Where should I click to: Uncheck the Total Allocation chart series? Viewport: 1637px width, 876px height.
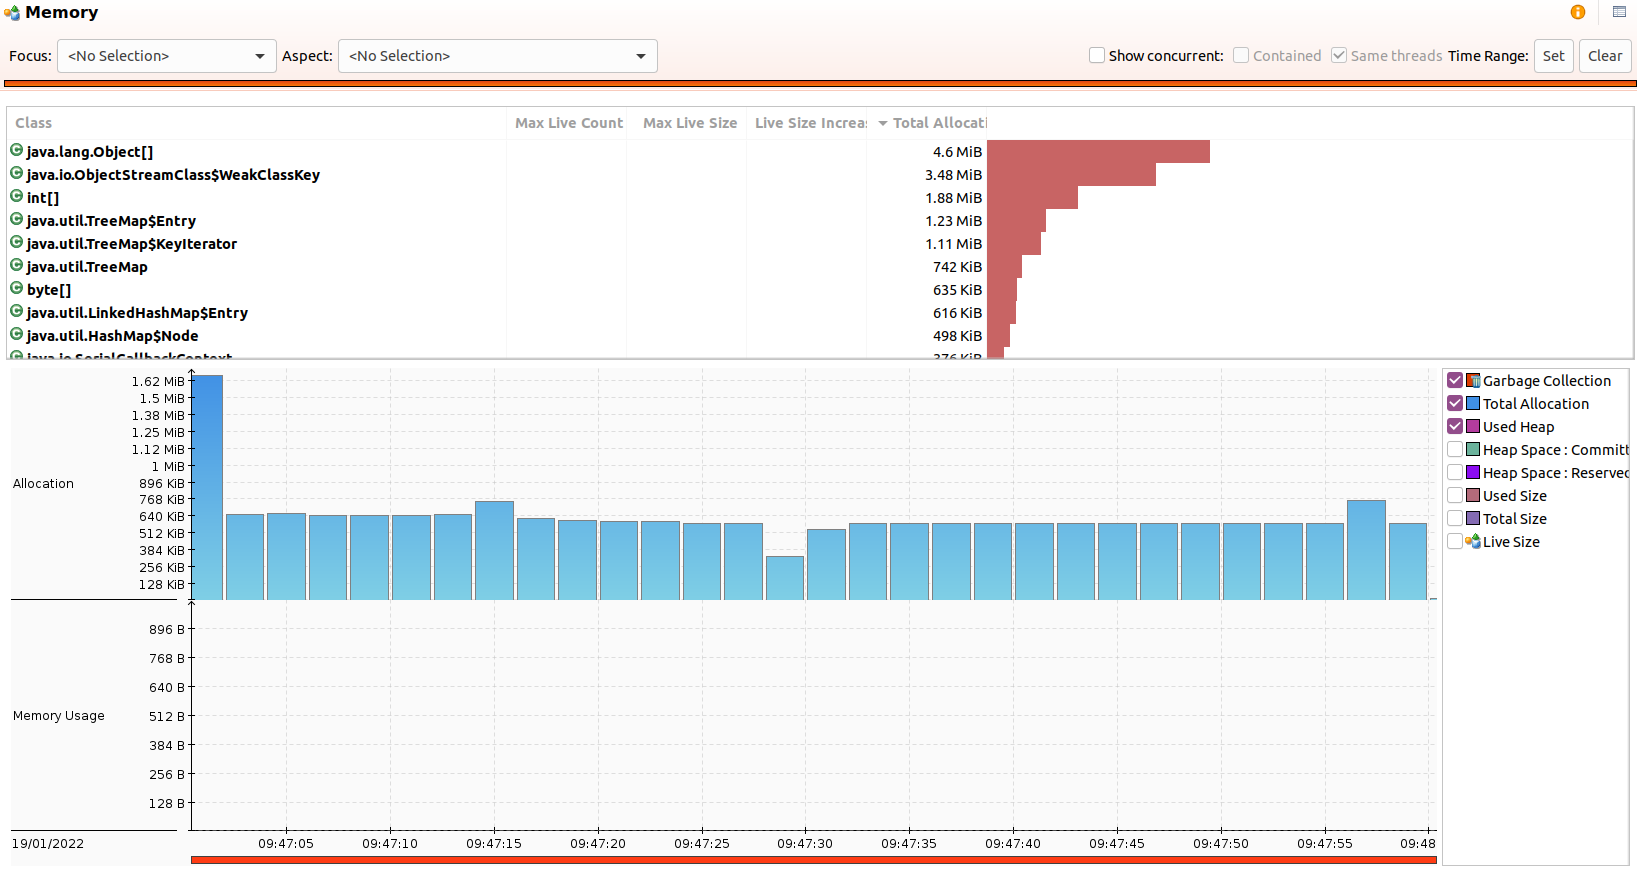click(x=1455, y=403)
